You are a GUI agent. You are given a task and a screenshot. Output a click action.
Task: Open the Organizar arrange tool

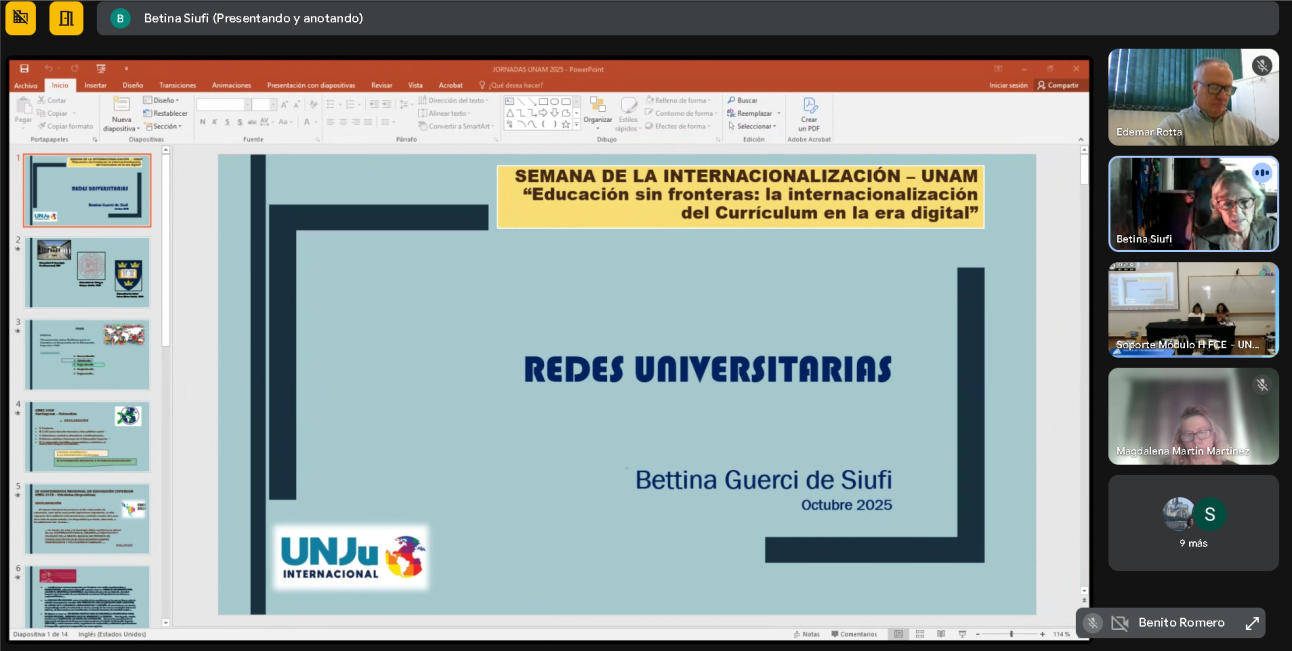coord(598,106)
